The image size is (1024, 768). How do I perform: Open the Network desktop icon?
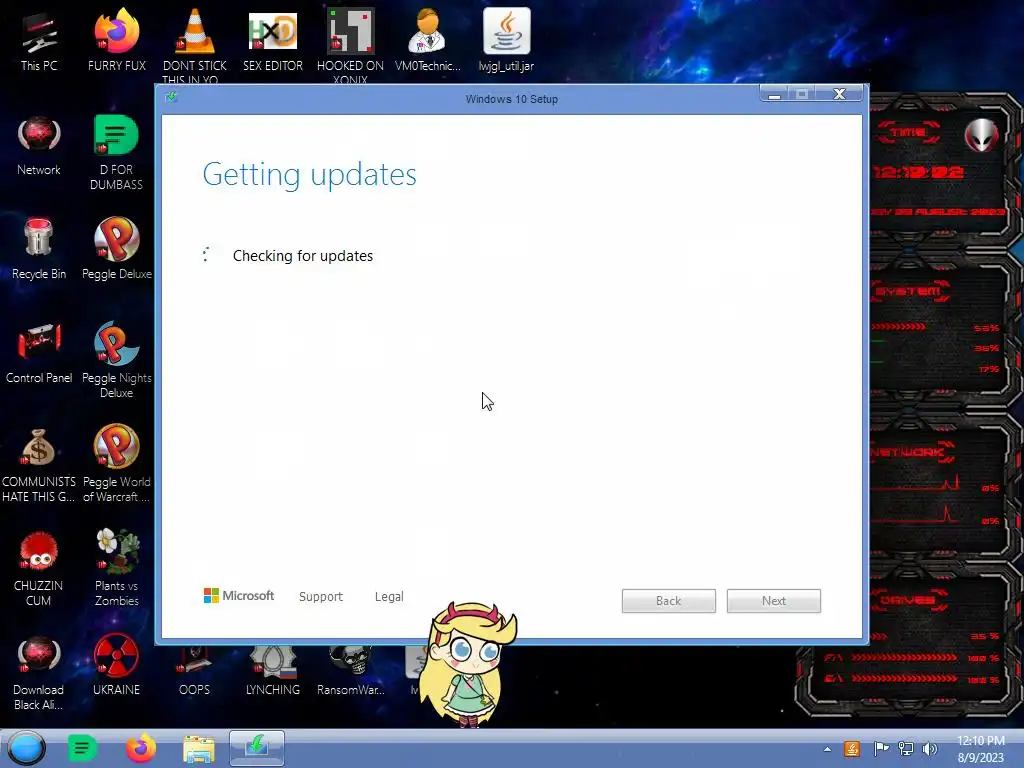(39, 145)
